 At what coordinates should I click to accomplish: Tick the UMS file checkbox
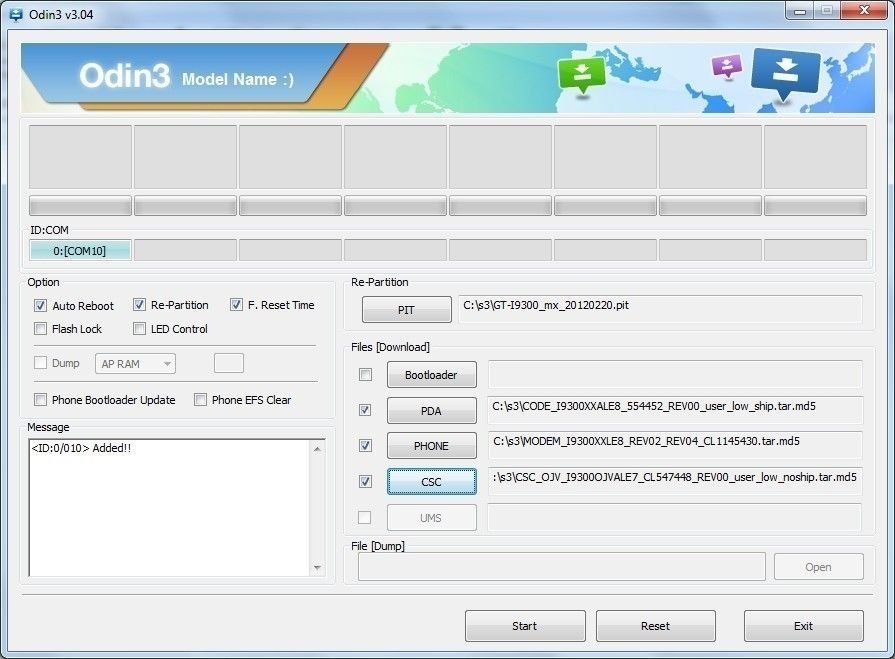point(364,518)
